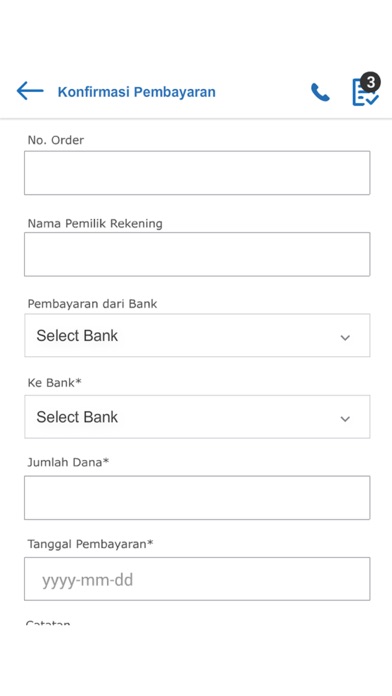Tap the phone call icon

click(320, 92)
